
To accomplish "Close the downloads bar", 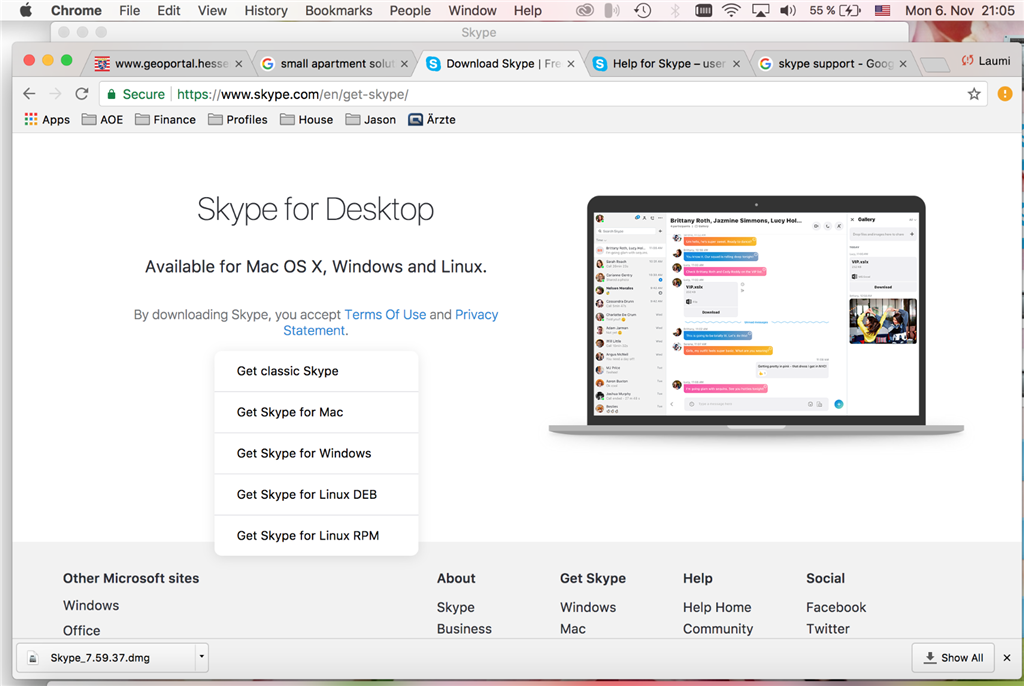I will click(1006, 658).
